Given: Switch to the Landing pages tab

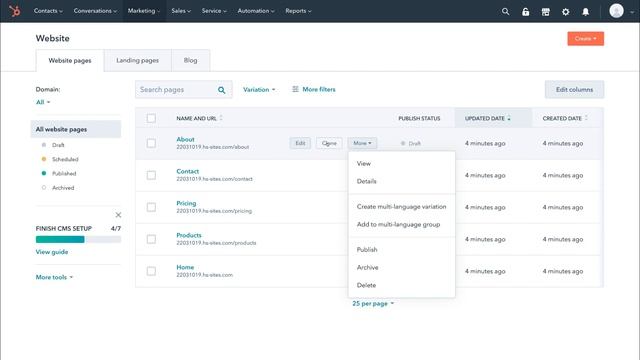Looking at the screenshot, I should tap(138, 60).
